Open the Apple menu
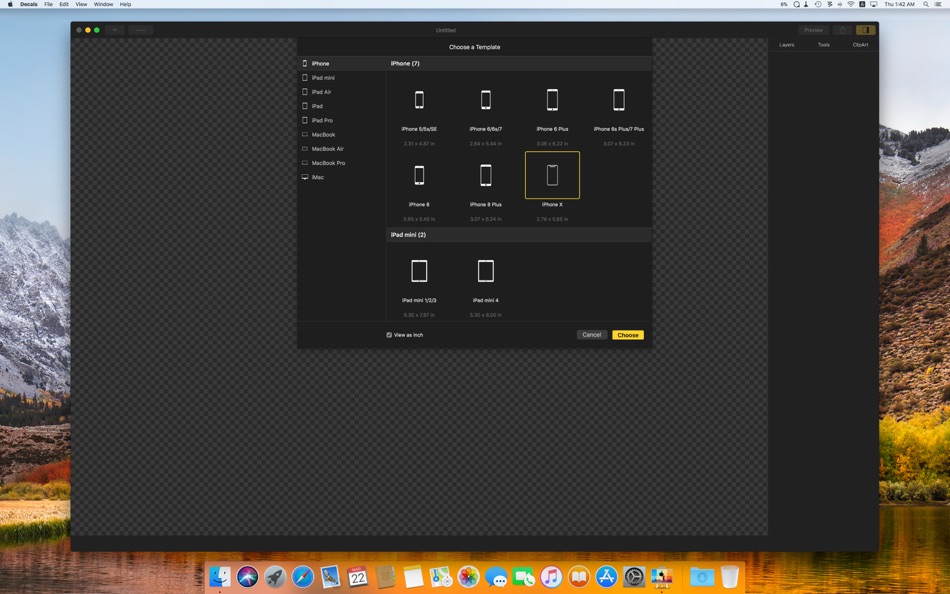Image resolution: width=950 pixels, height=594 pixels. point(10,4)
